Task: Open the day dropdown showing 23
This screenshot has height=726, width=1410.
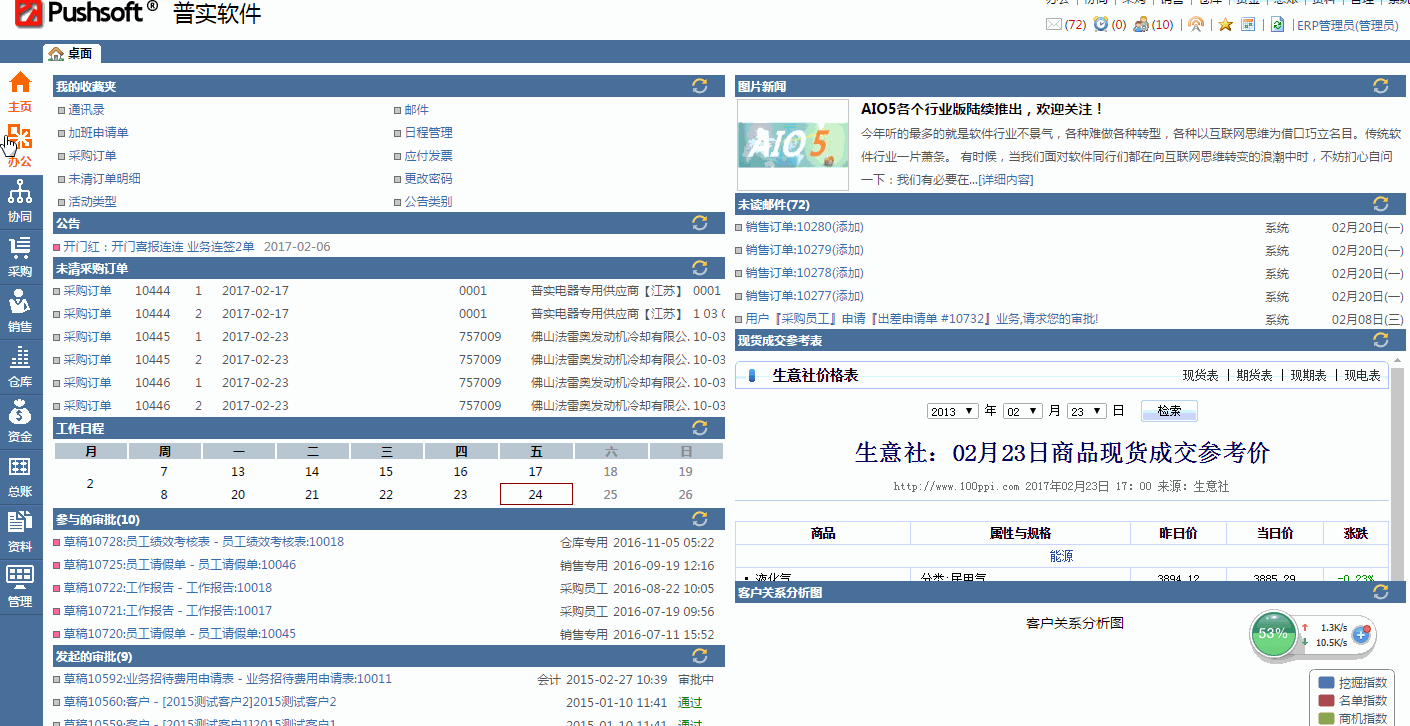Action: (1087, 410)
